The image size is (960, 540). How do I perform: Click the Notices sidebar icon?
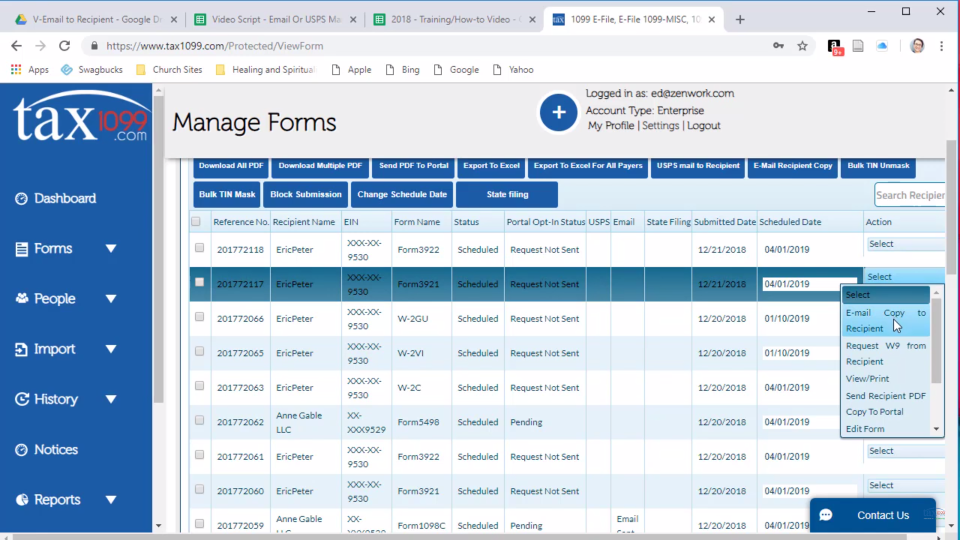[x=21, y=449]
